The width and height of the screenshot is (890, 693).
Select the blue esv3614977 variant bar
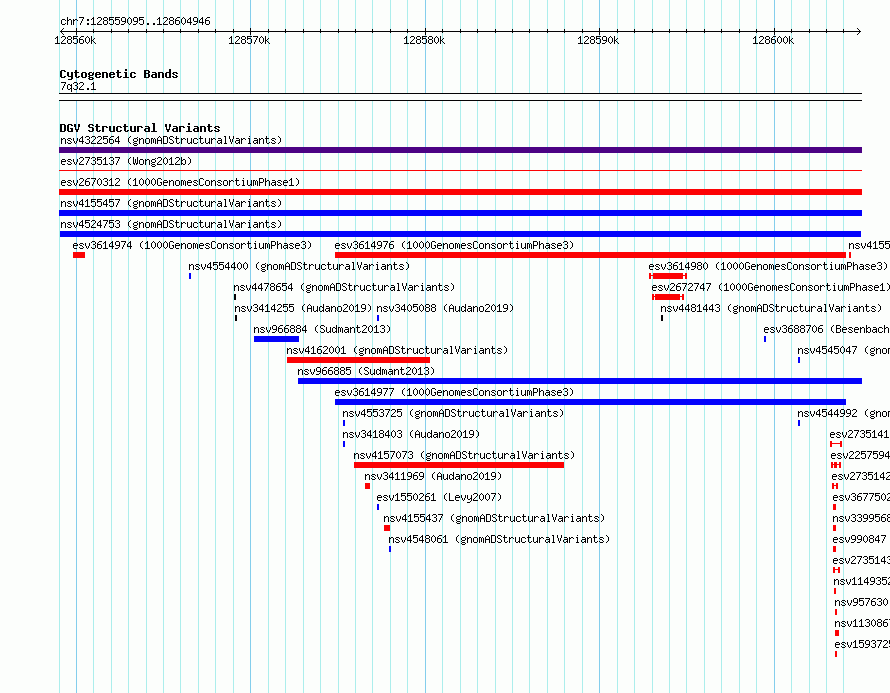[590, 402]
